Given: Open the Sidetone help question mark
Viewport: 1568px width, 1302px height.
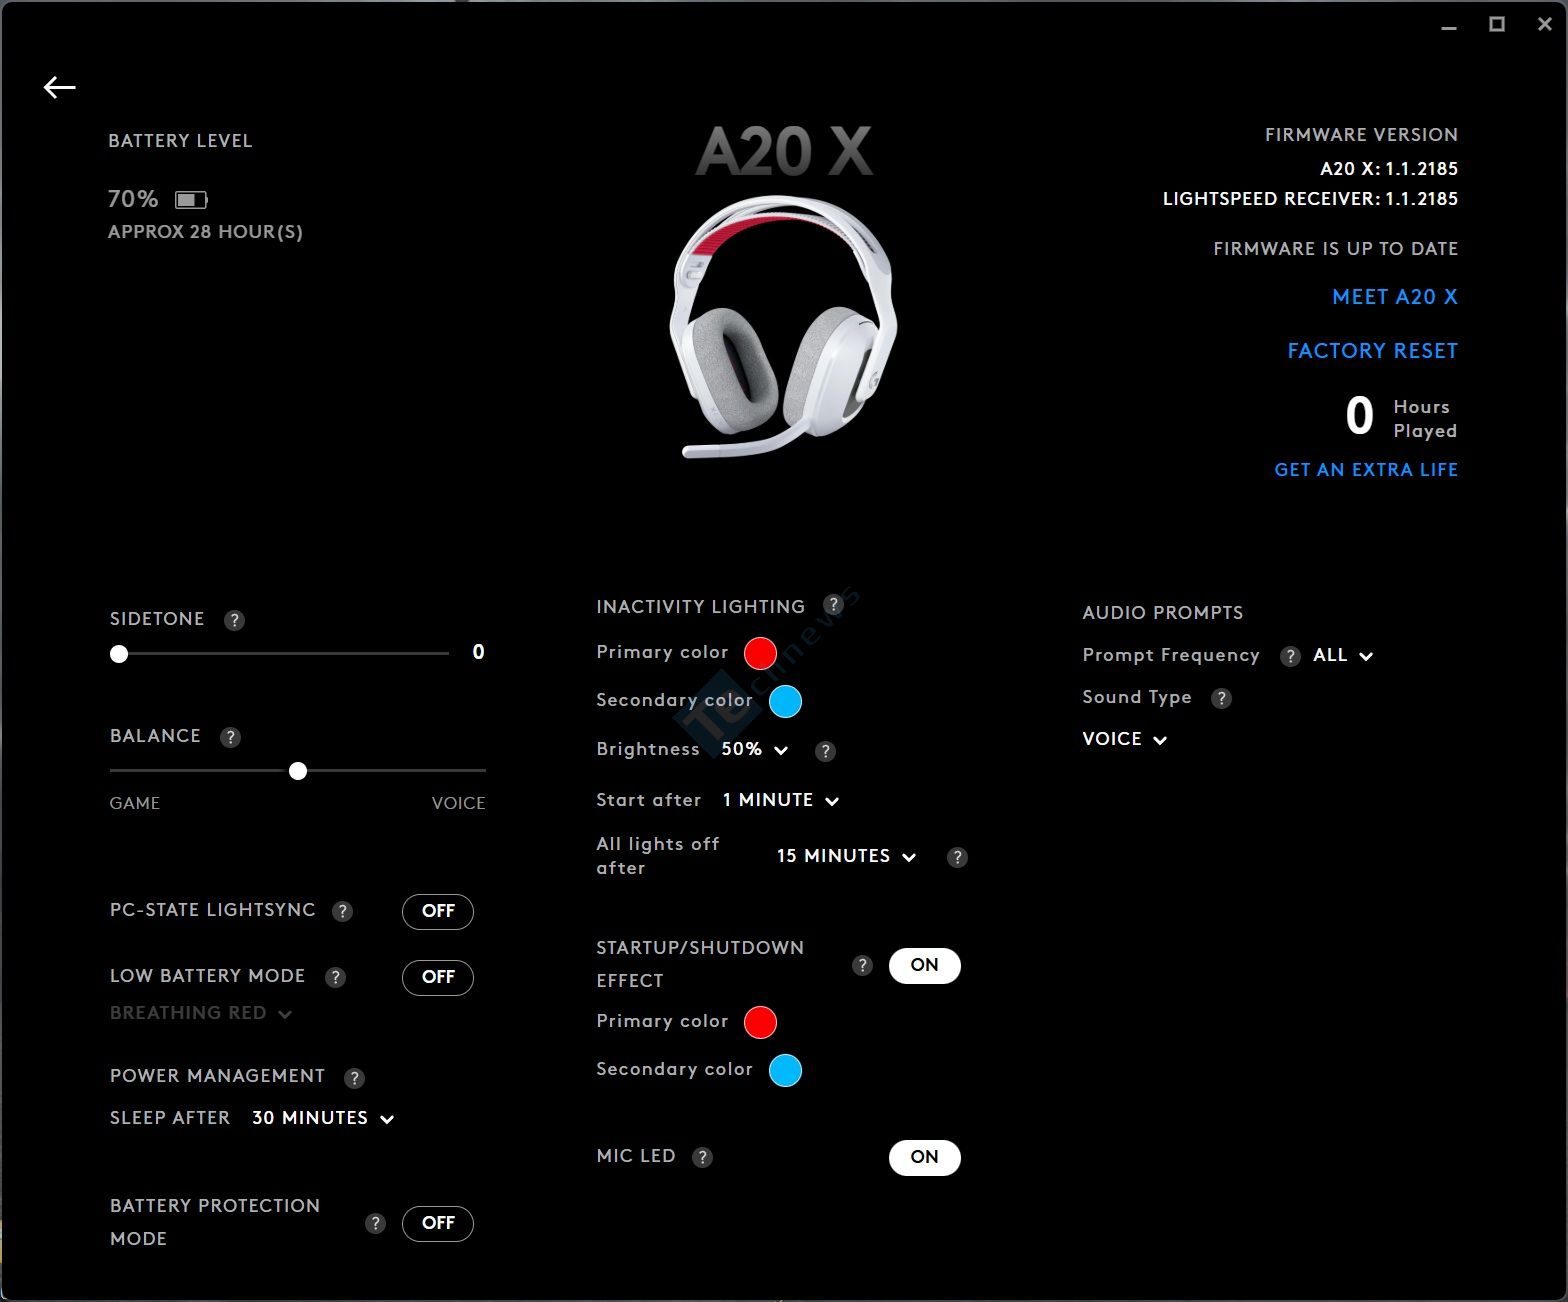Looking at the screenshot, I should click(x=234, y=620).
